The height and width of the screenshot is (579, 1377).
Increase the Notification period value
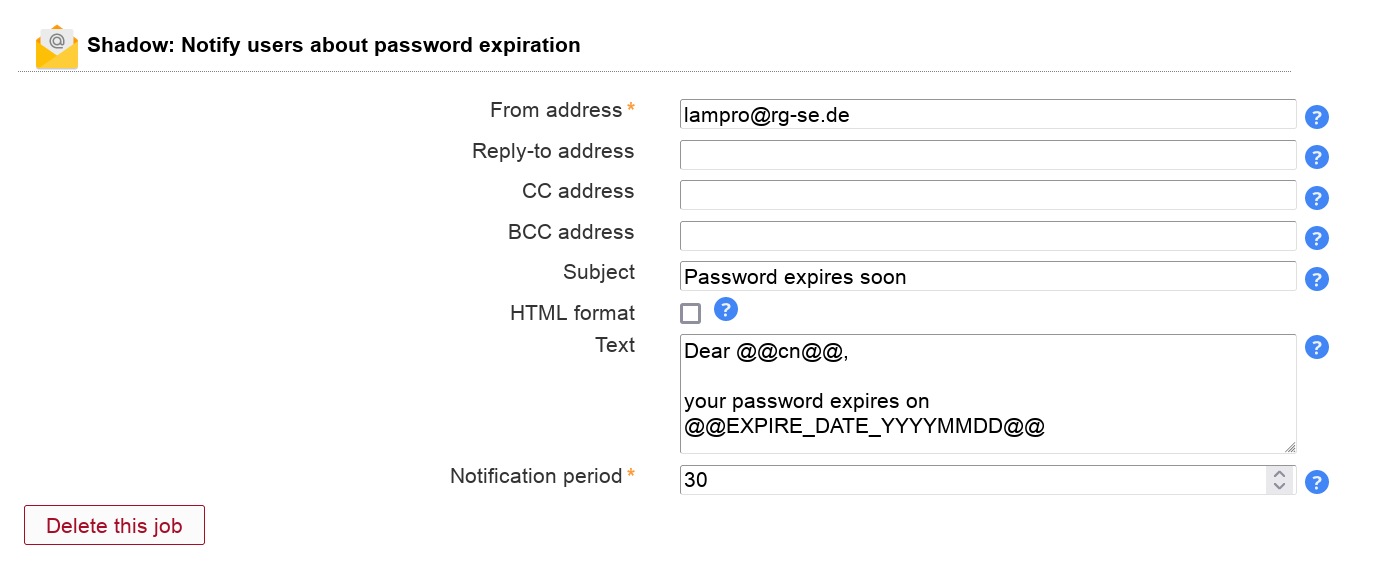[1278, 474]
